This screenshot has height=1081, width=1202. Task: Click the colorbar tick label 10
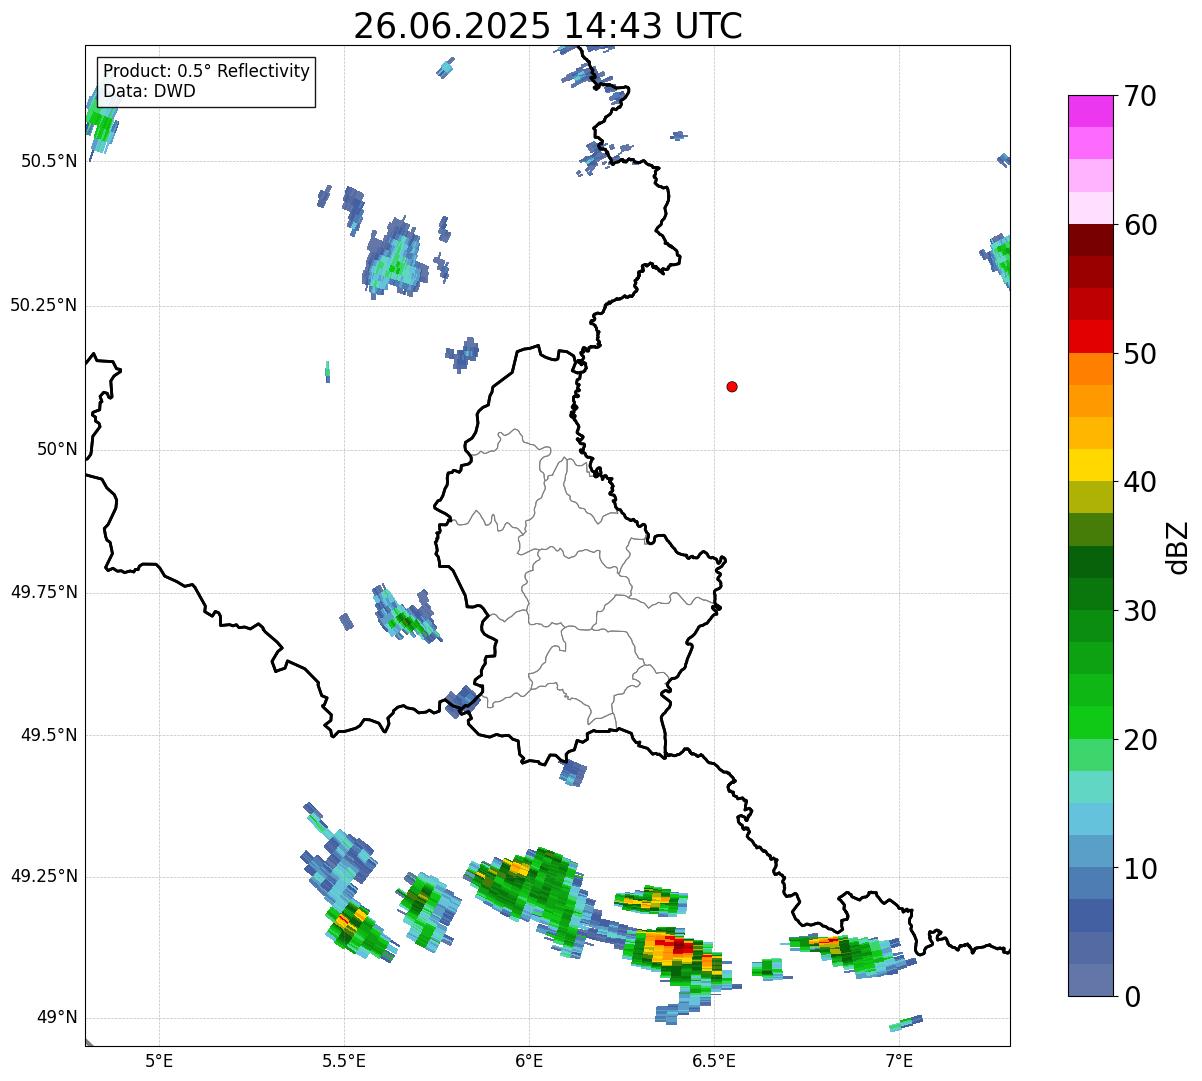[1140, 868]
